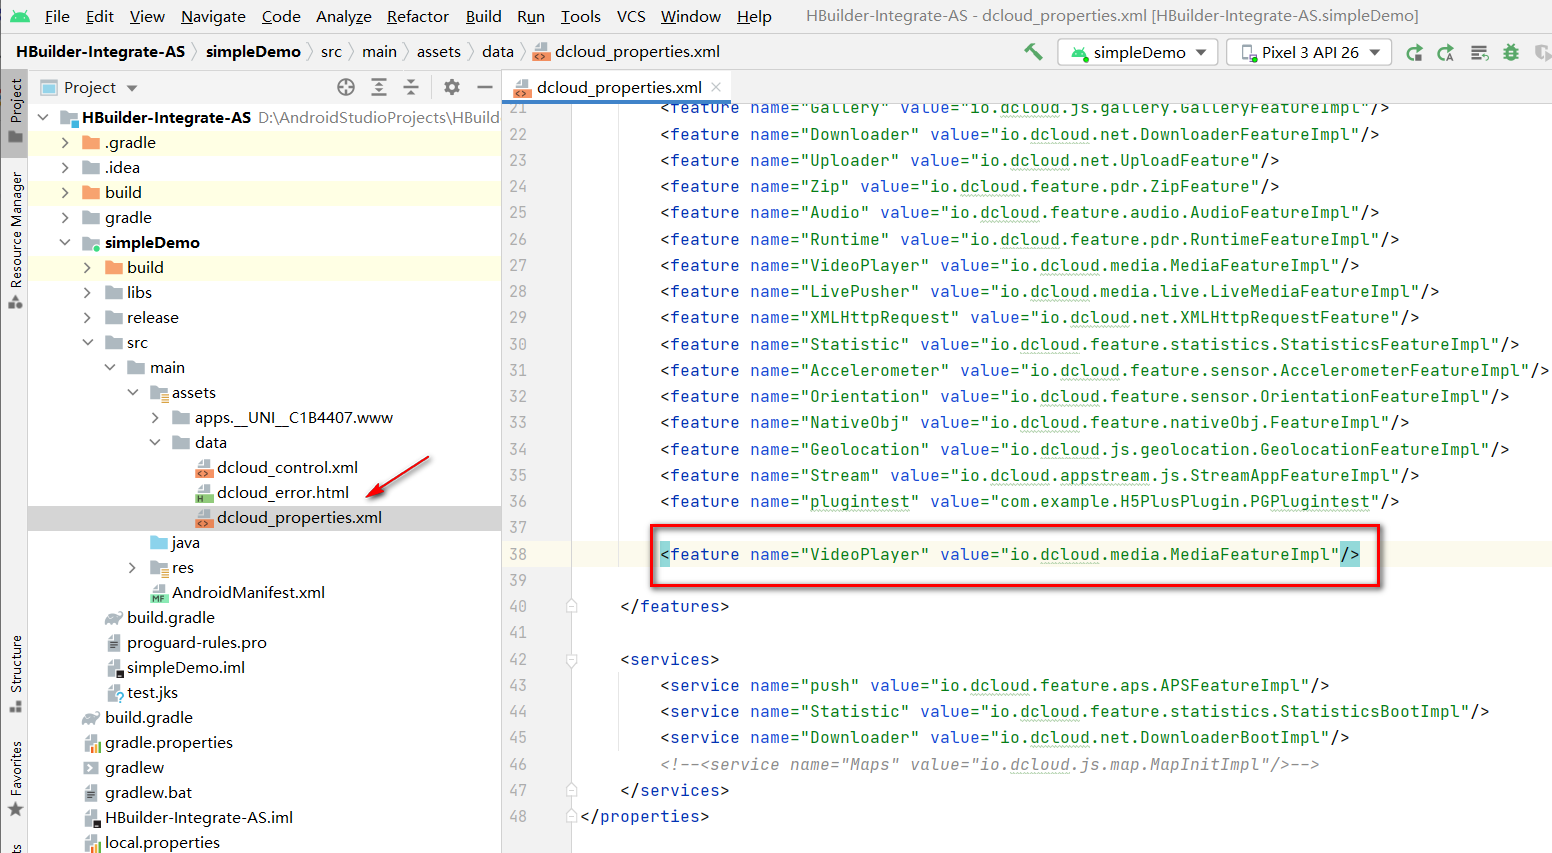Image resolution: width=1552 pixels, height=853 pixels.
Task: Open the Refactor menu
Action: 418,16
